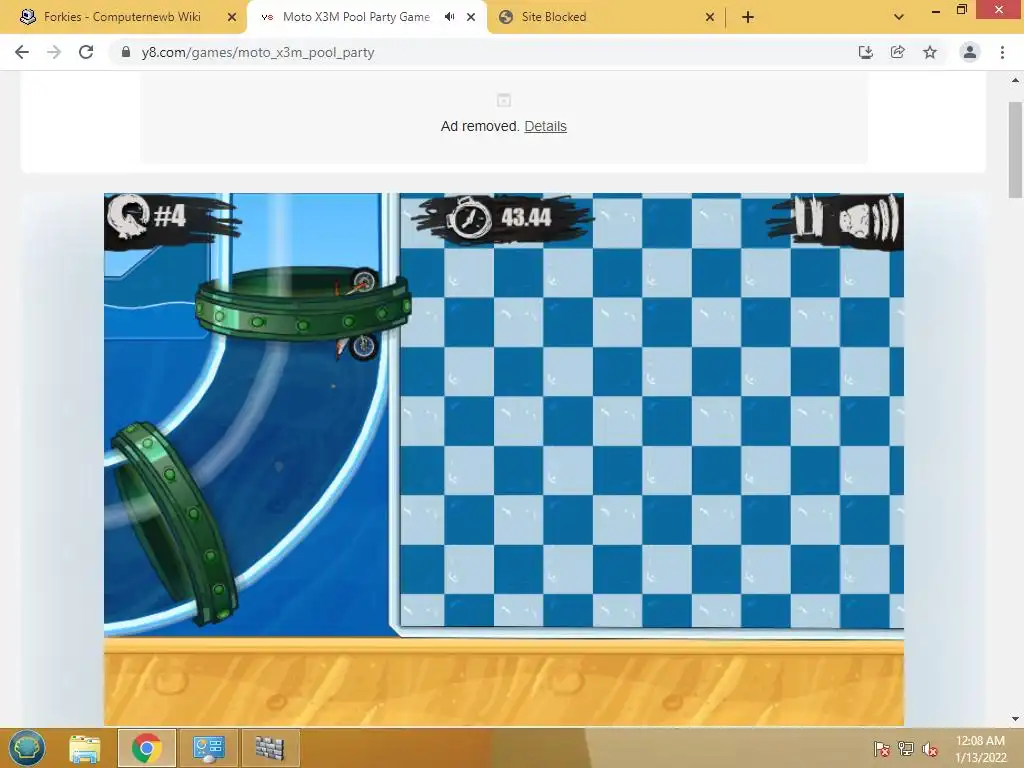This screenshot has width=1024, height=768.
Task: Close the Forkies - Computernewb Wiki tab
Action: 232,17
